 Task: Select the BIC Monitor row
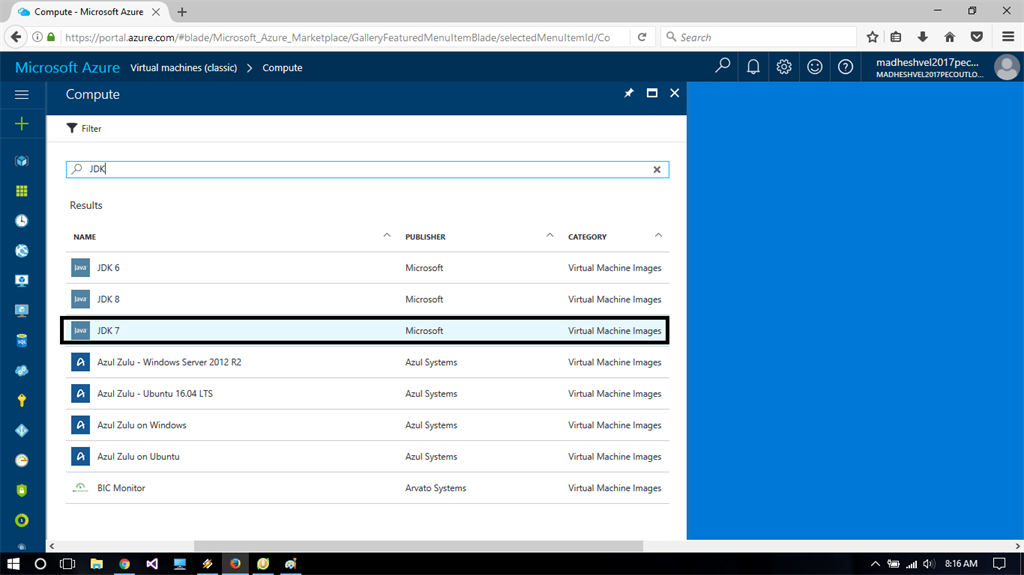click(368, 487)
